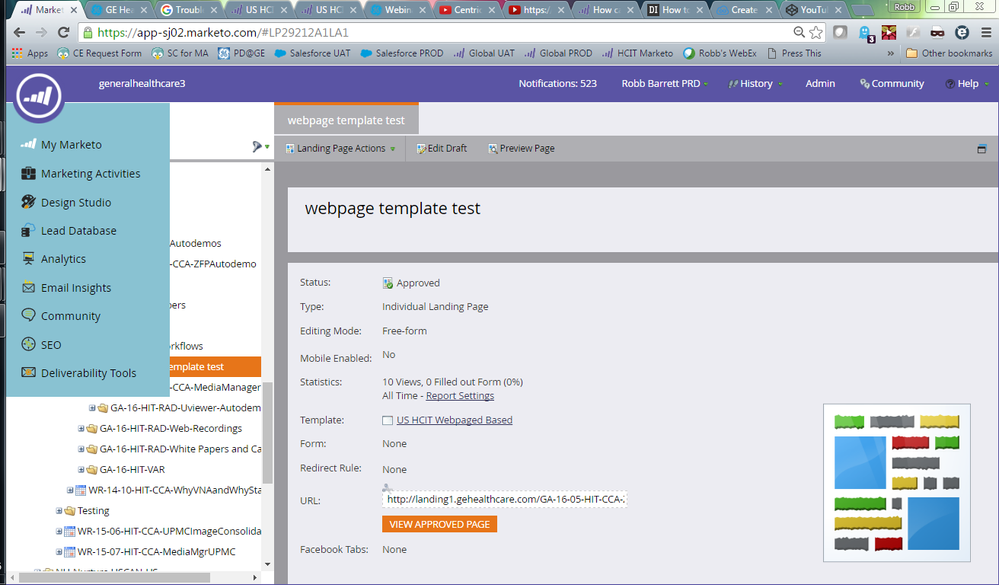Click the VIEW APPROVED PAGE button

pos(440,524)
